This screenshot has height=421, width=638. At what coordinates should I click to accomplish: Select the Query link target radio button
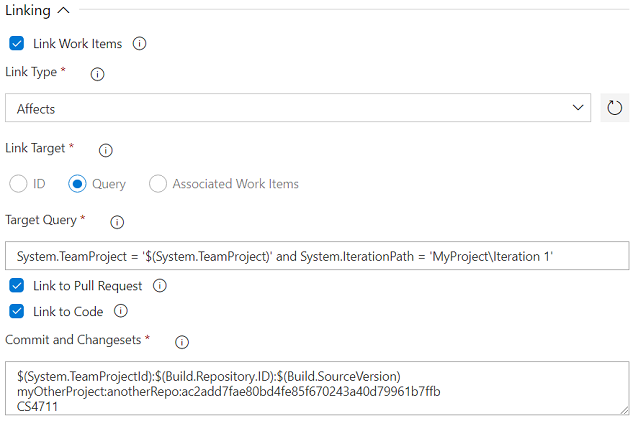coord(77,184)
